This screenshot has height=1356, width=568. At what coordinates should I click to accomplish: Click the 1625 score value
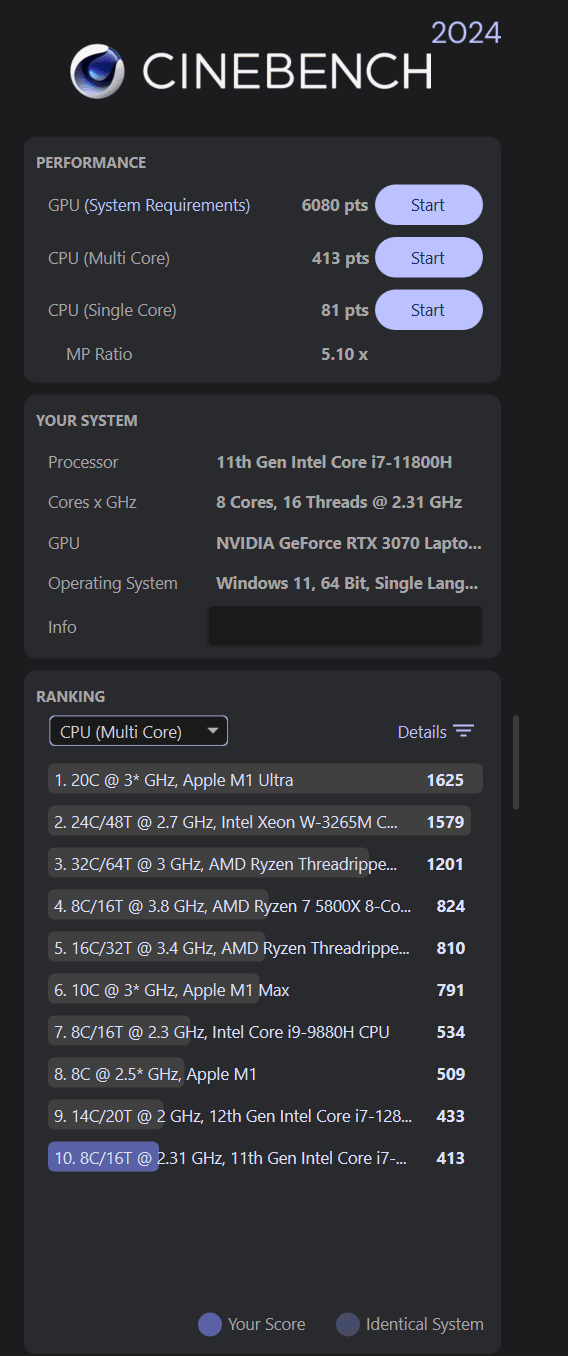pyautogui.click(x=445, y=779)
